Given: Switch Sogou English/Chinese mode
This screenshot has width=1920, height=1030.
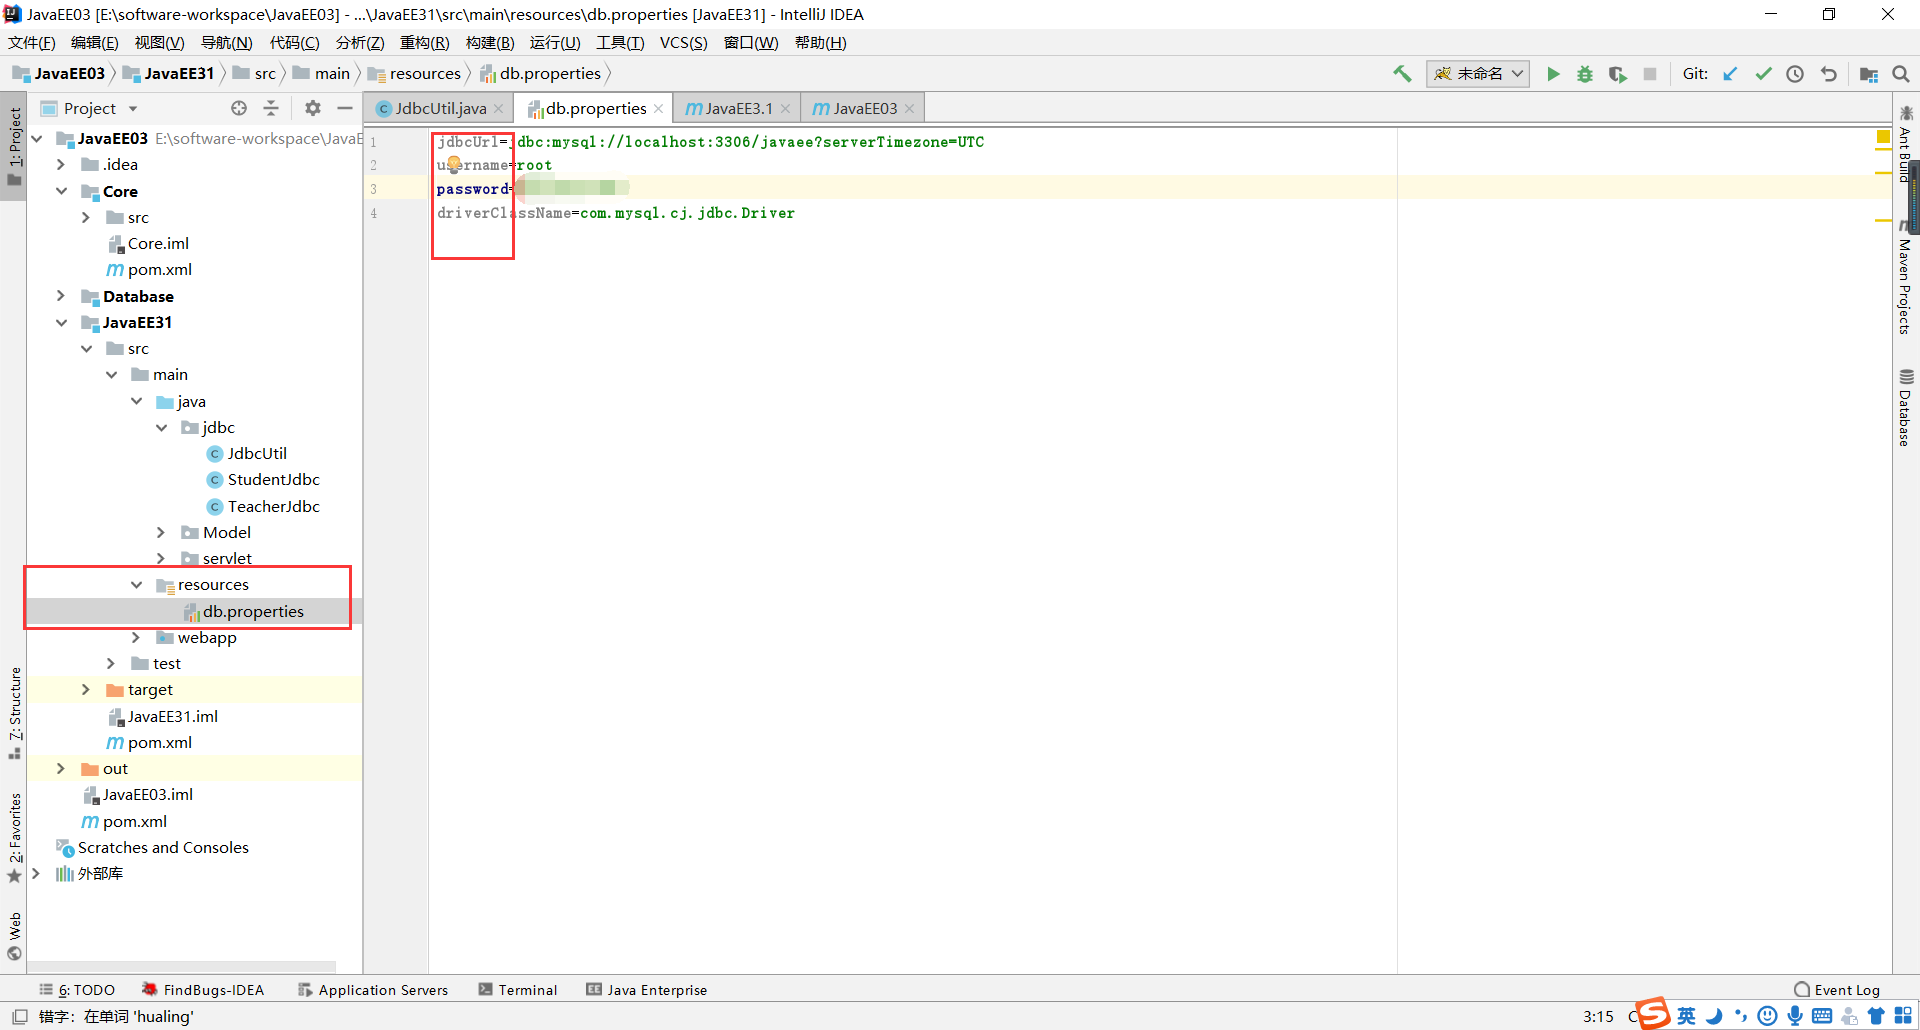Looking at the screenshot, I should point(1686,1016).
